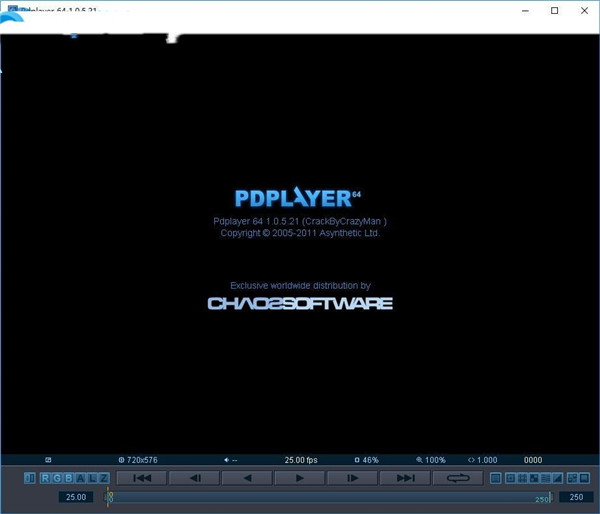Play forward
600x514 pixels.
click(300, 478)
